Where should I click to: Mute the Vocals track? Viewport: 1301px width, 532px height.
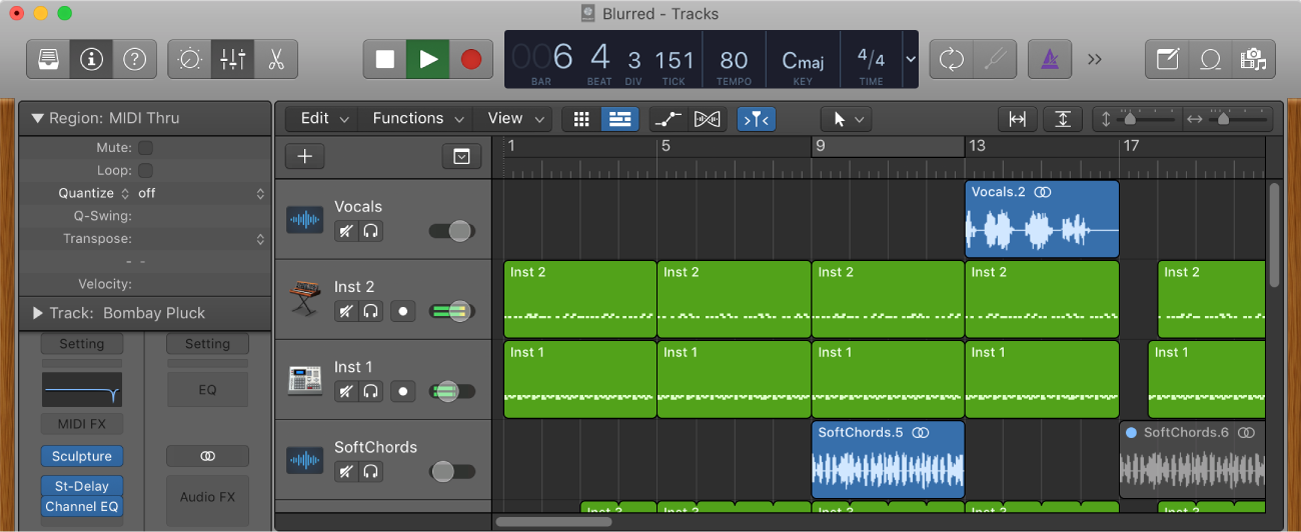click(x=346, y=231)
